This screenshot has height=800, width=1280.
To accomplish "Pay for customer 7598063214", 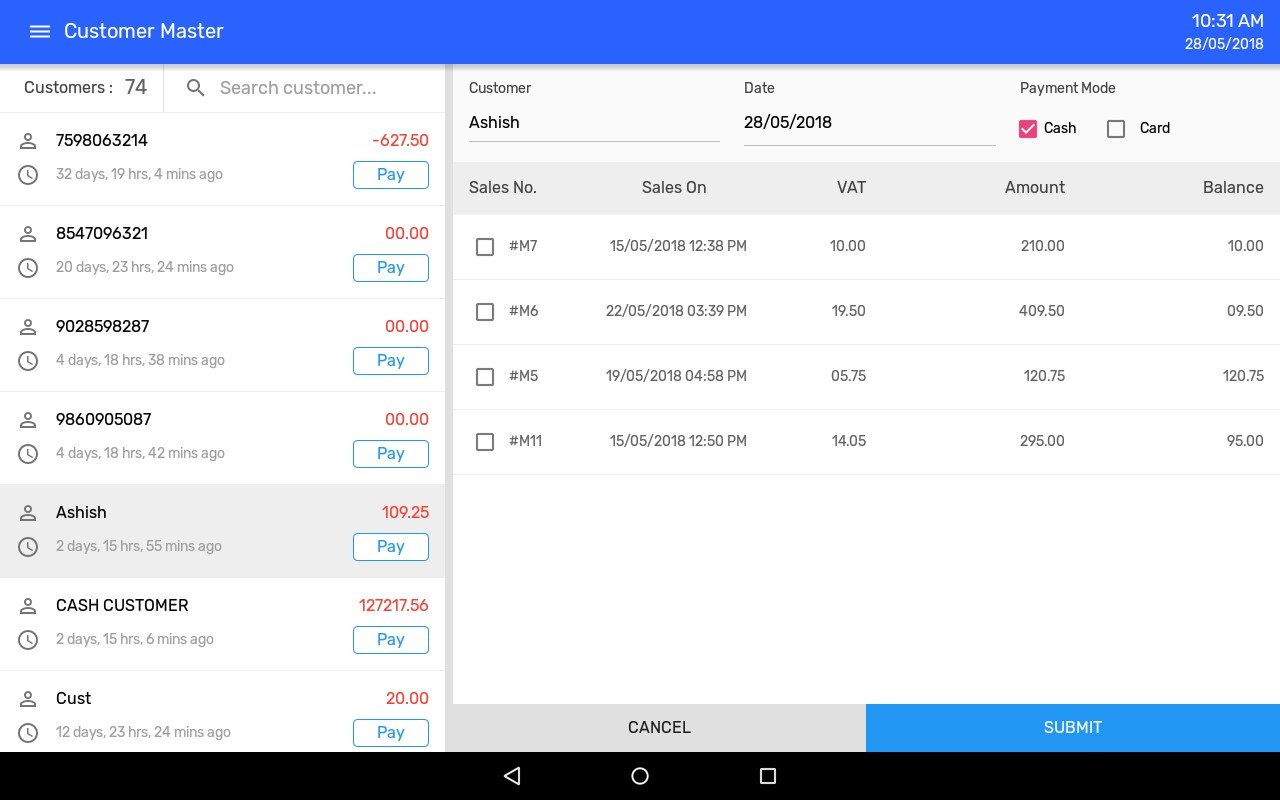I will click(391, 175).
